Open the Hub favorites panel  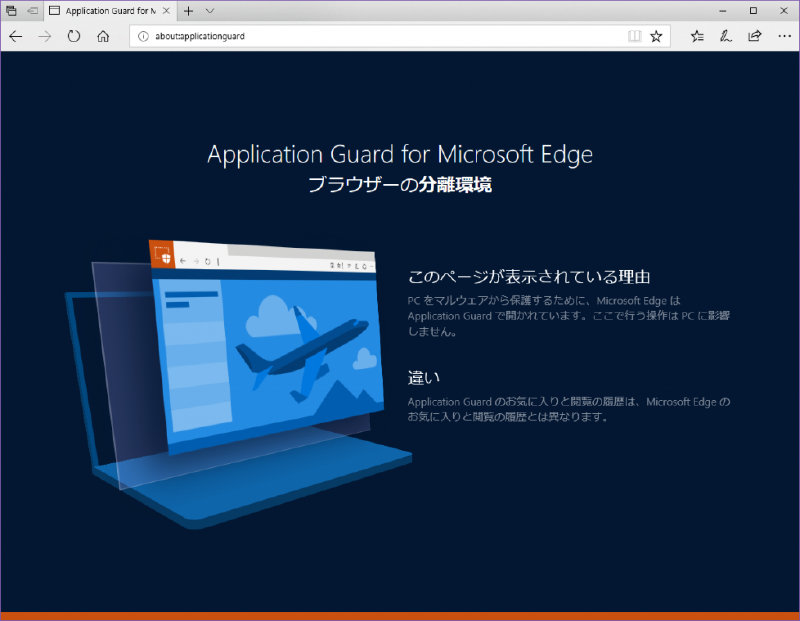tap(697, 36)
